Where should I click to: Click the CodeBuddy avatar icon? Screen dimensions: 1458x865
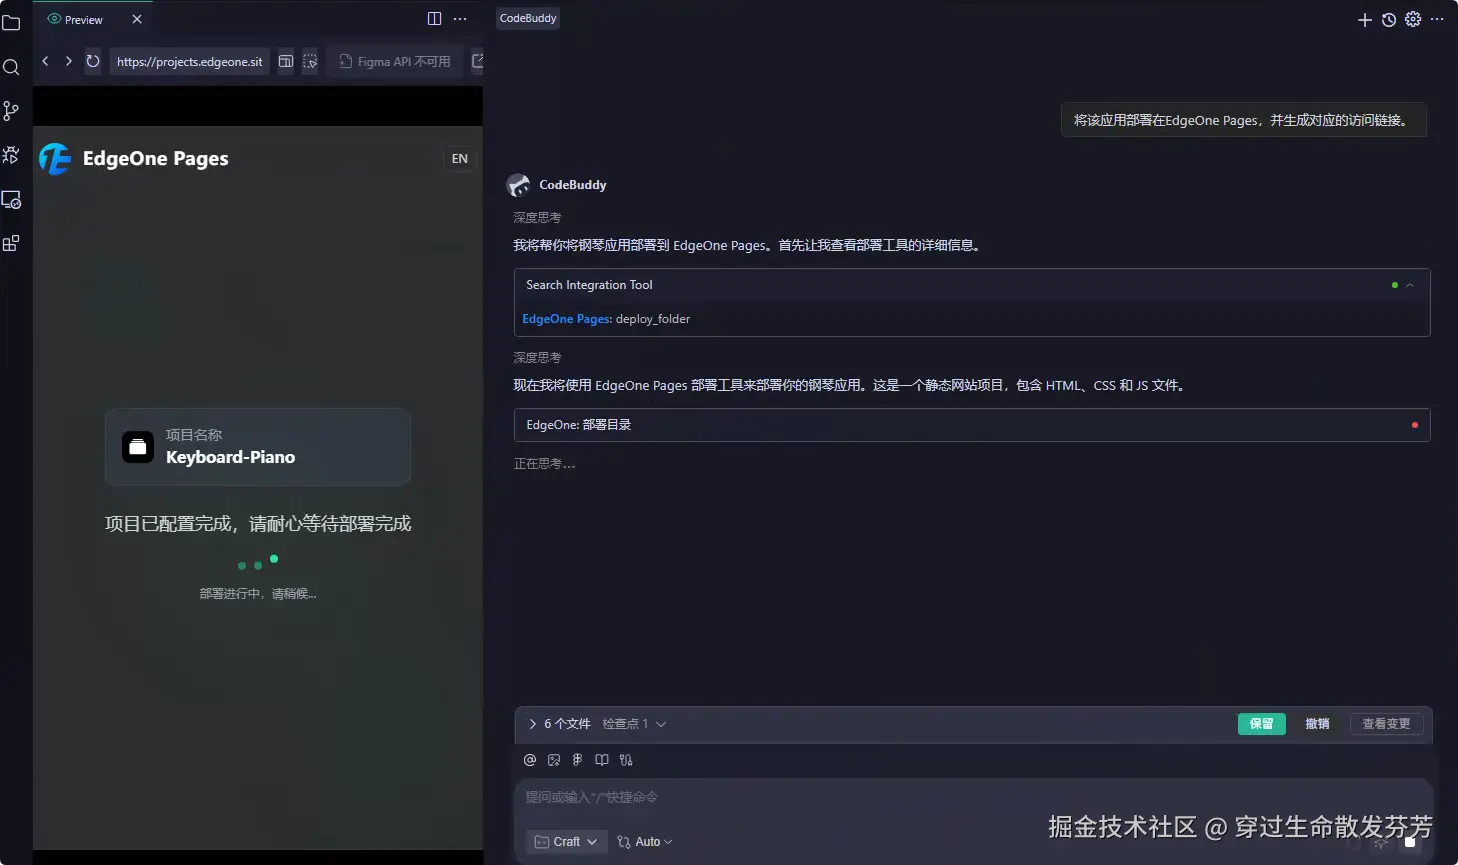click(x=518, y=185)
